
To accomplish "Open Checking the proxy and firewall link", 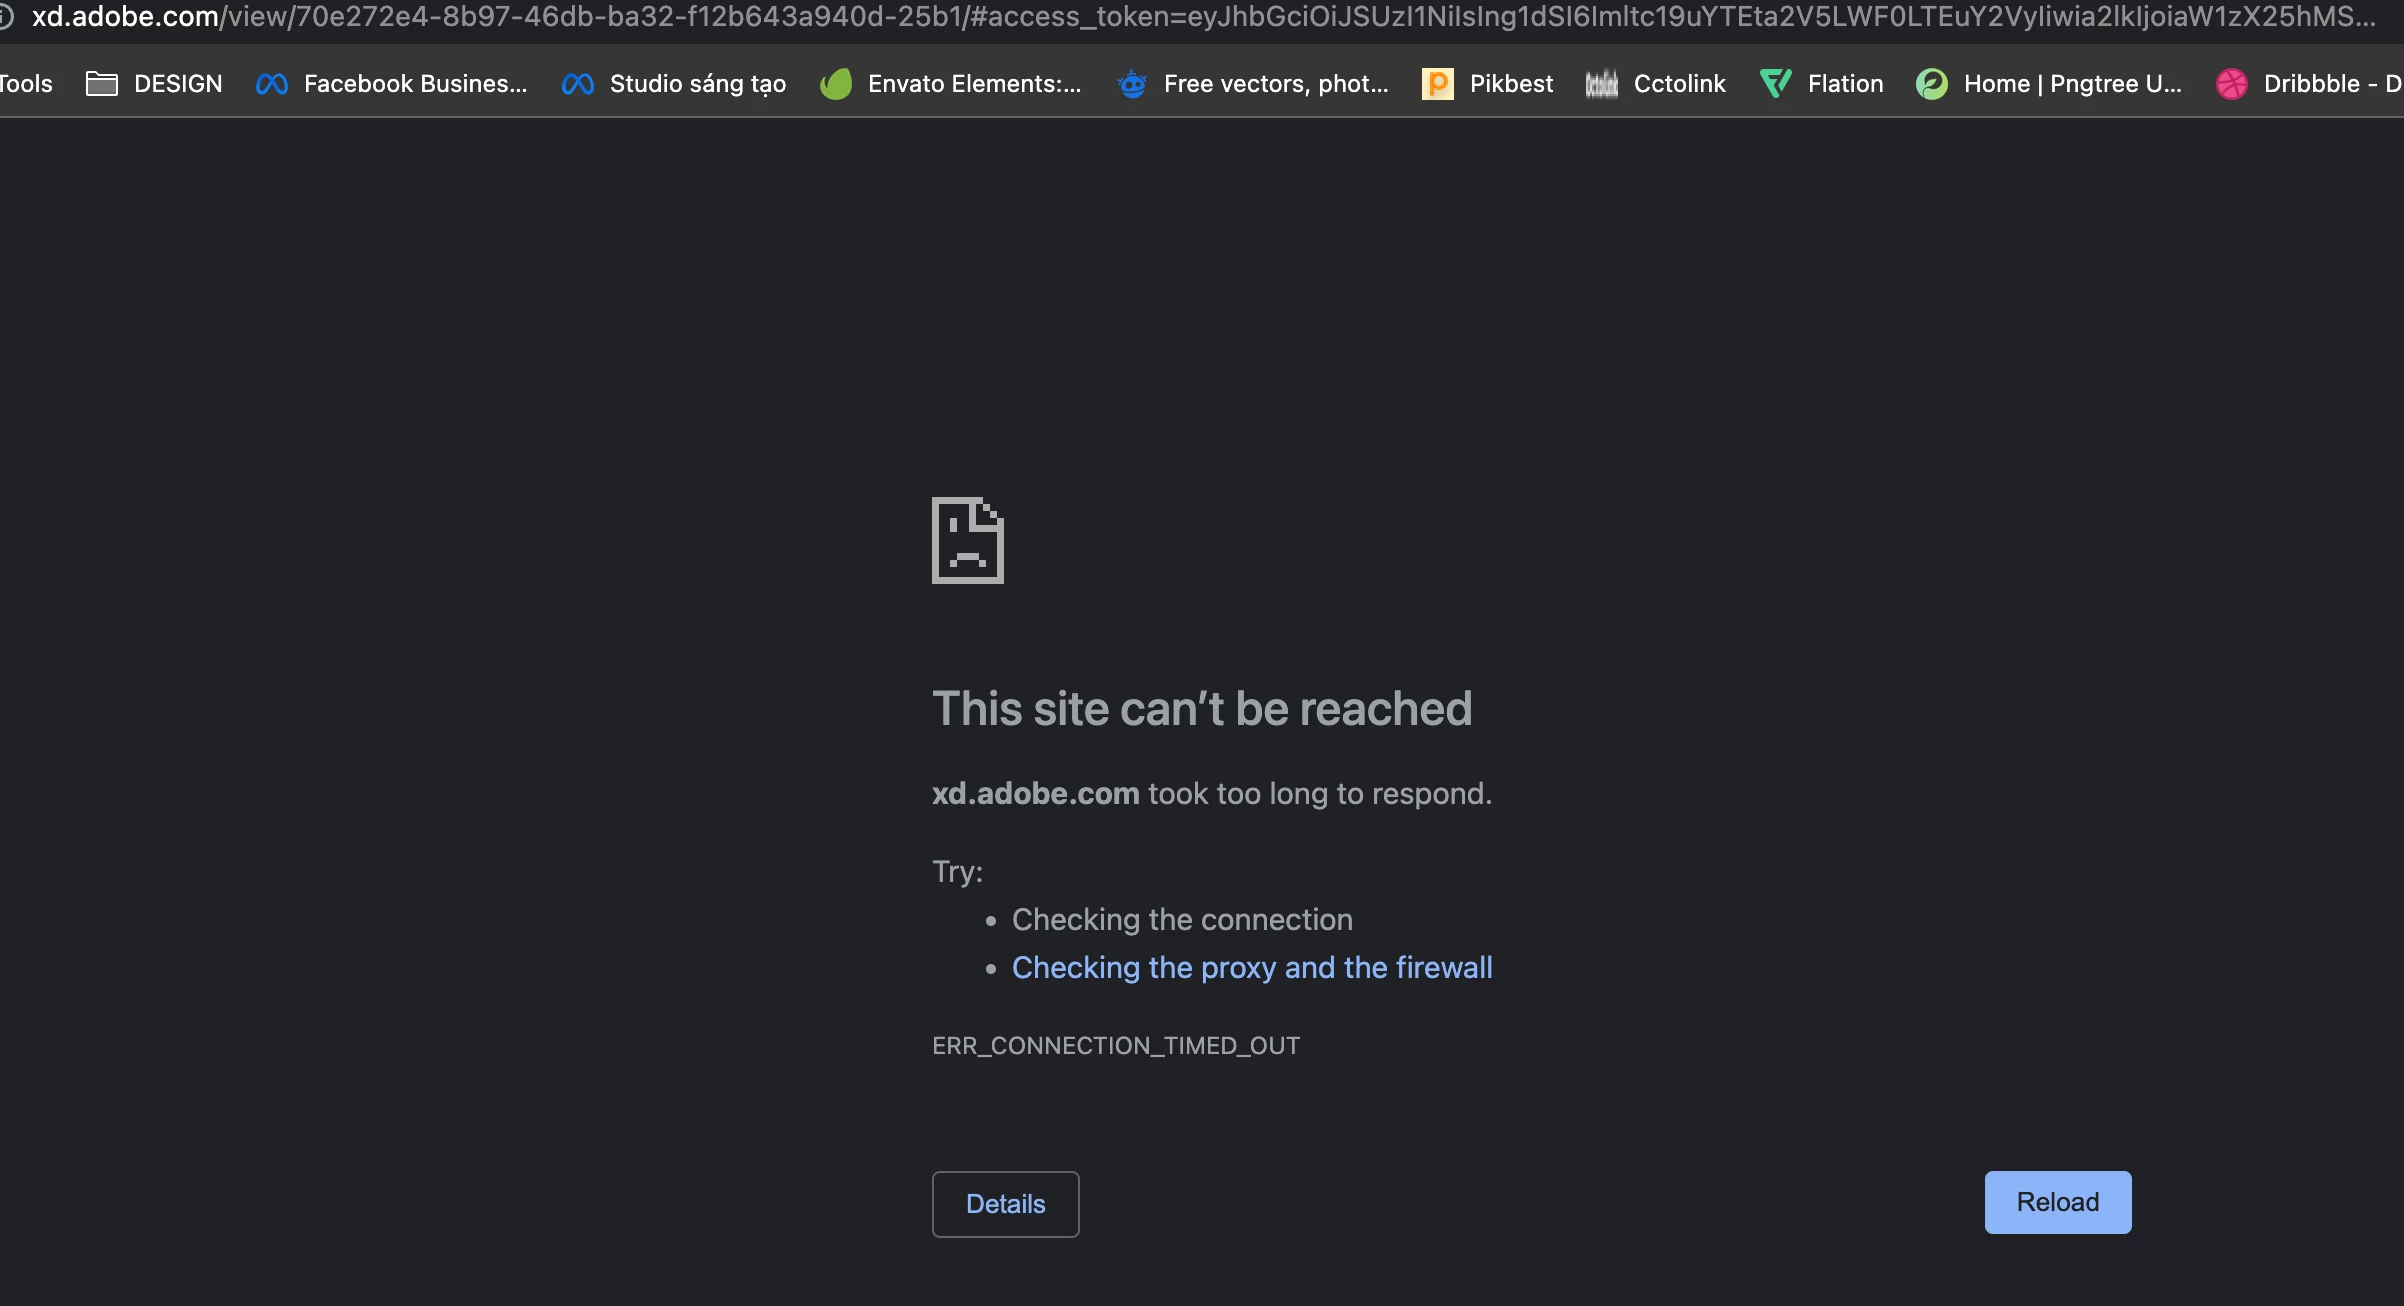I will 1252,968.
